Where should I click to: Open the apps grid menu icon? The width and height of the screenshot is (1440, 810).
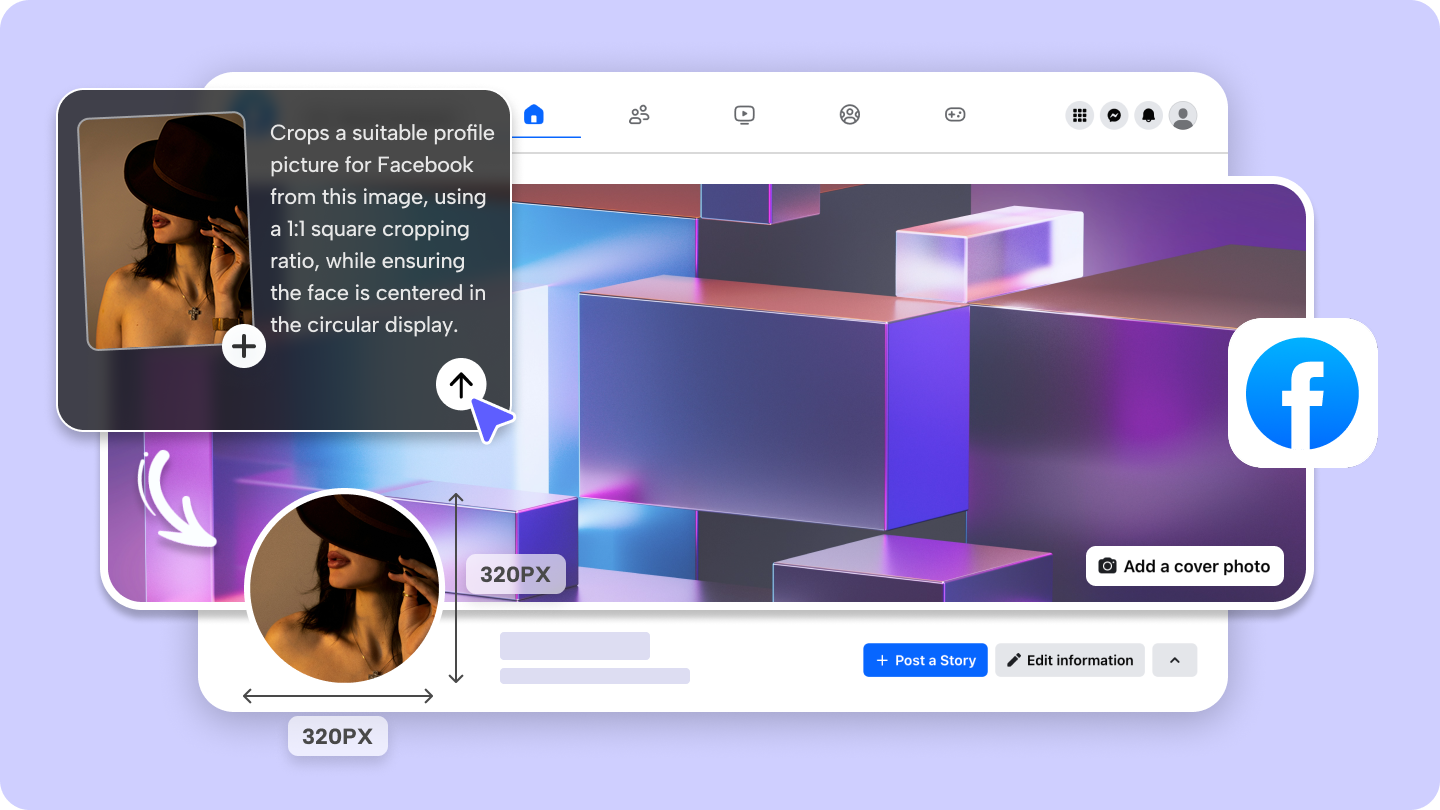[1080, 115]
